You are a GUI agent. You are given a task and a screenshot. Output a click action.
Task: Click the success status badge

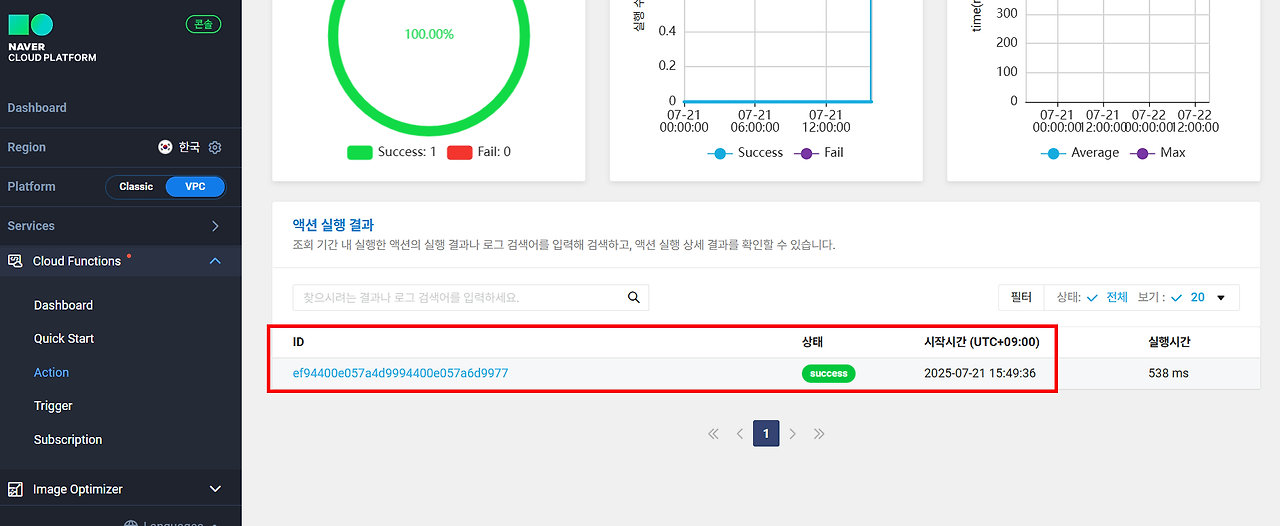click(x=829, y=373)
